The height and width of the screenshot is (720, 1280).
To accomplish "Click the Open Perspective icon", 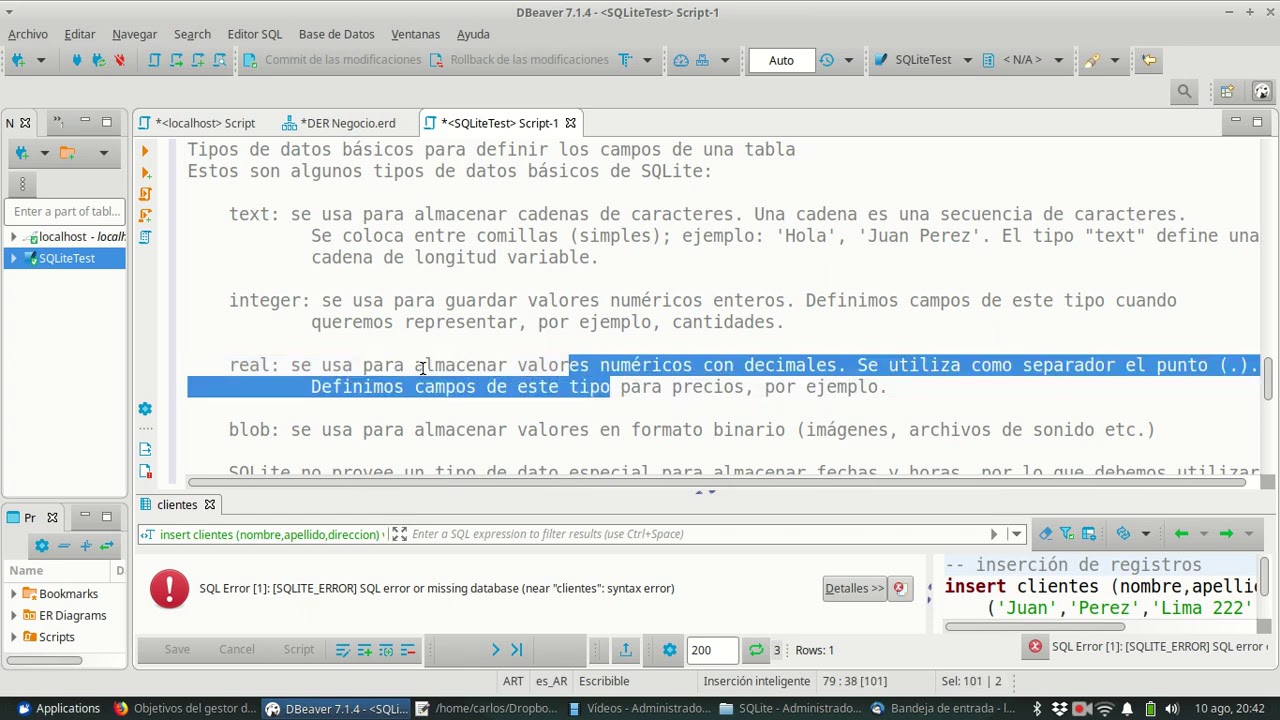I will pyautogui.click(x=1227, y=92).
